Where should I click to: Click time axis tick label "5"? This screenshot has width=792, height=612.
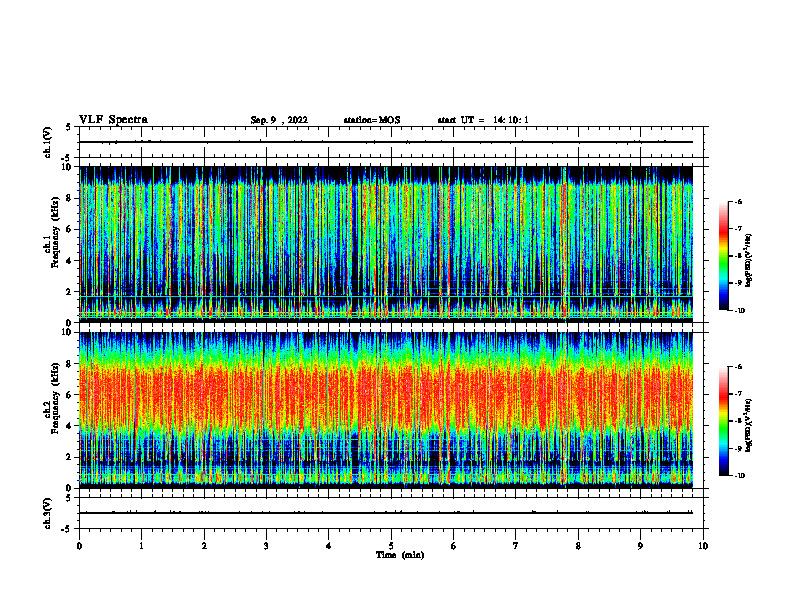[x=391, y=546]
